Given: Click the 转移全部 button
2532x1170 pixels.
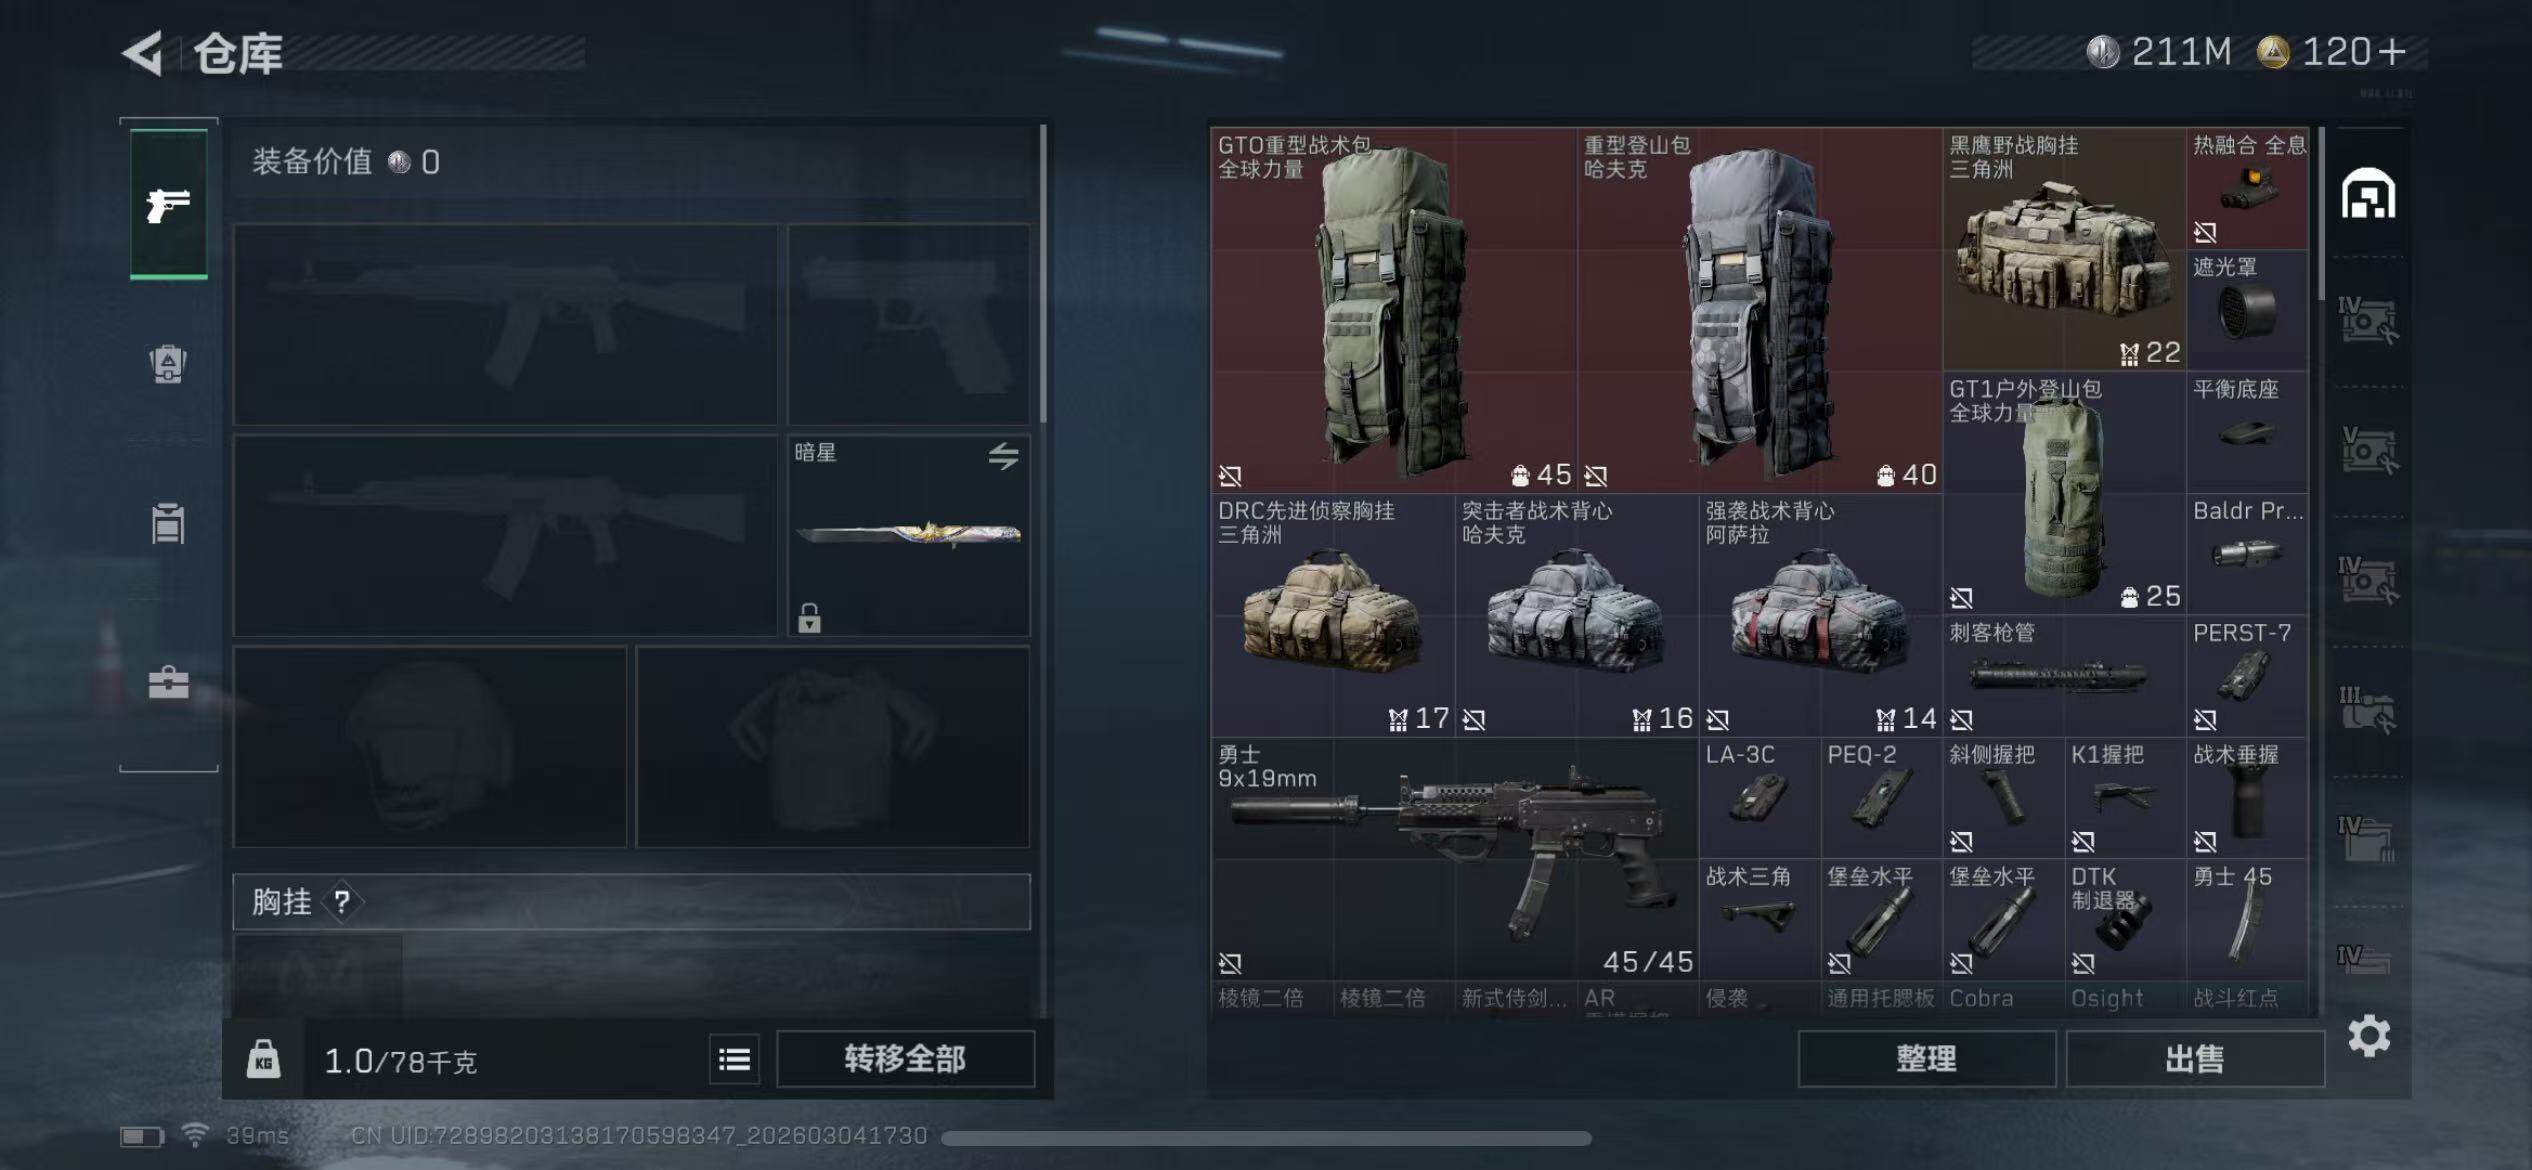Looking at the screenshot, I should click(x=905, y=1059).
